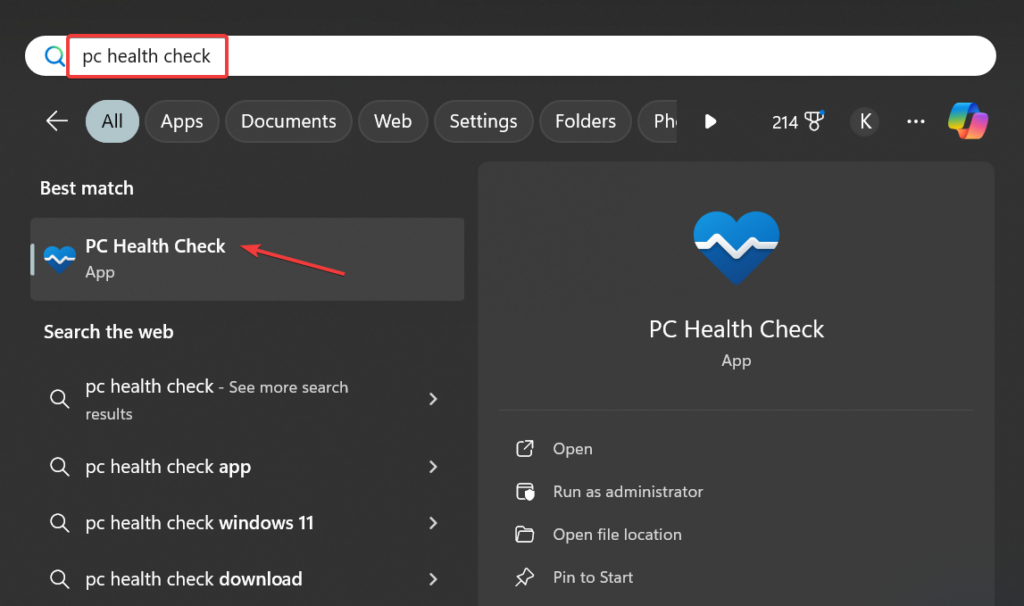Open the Documents search filter
The image size is (1024, 606).
(288, 121)
